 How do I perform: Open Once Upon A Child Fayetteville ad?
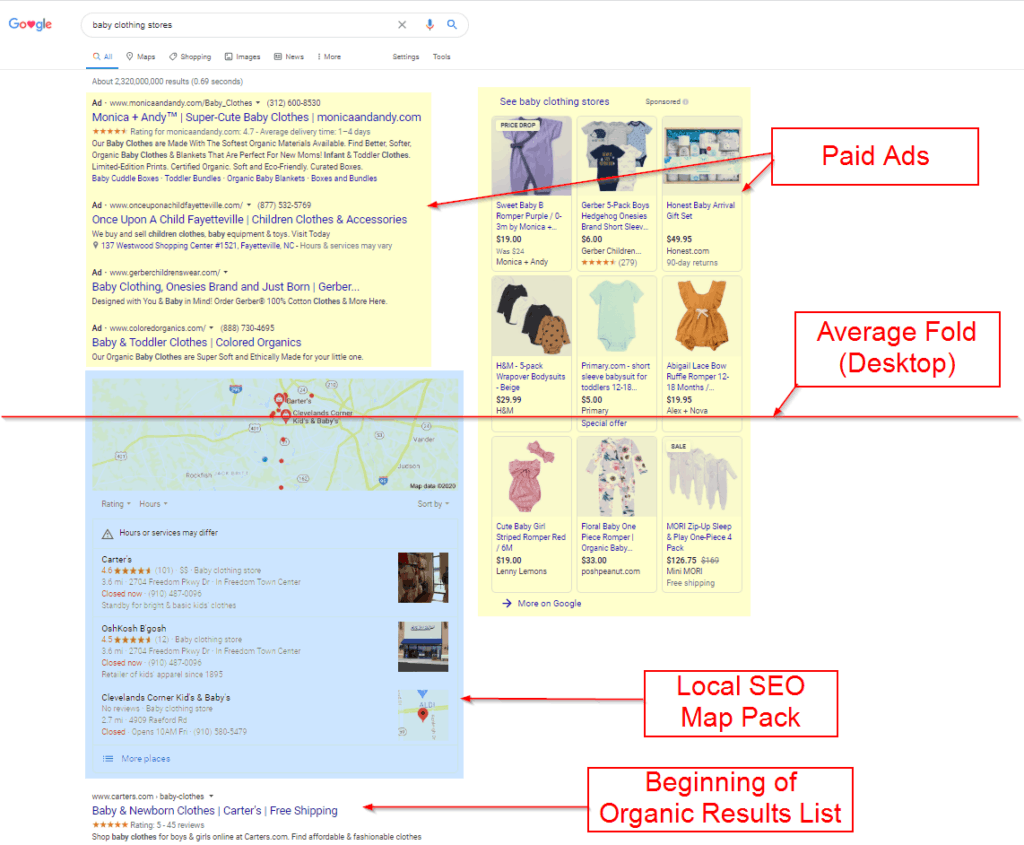[x=249, y=219]
